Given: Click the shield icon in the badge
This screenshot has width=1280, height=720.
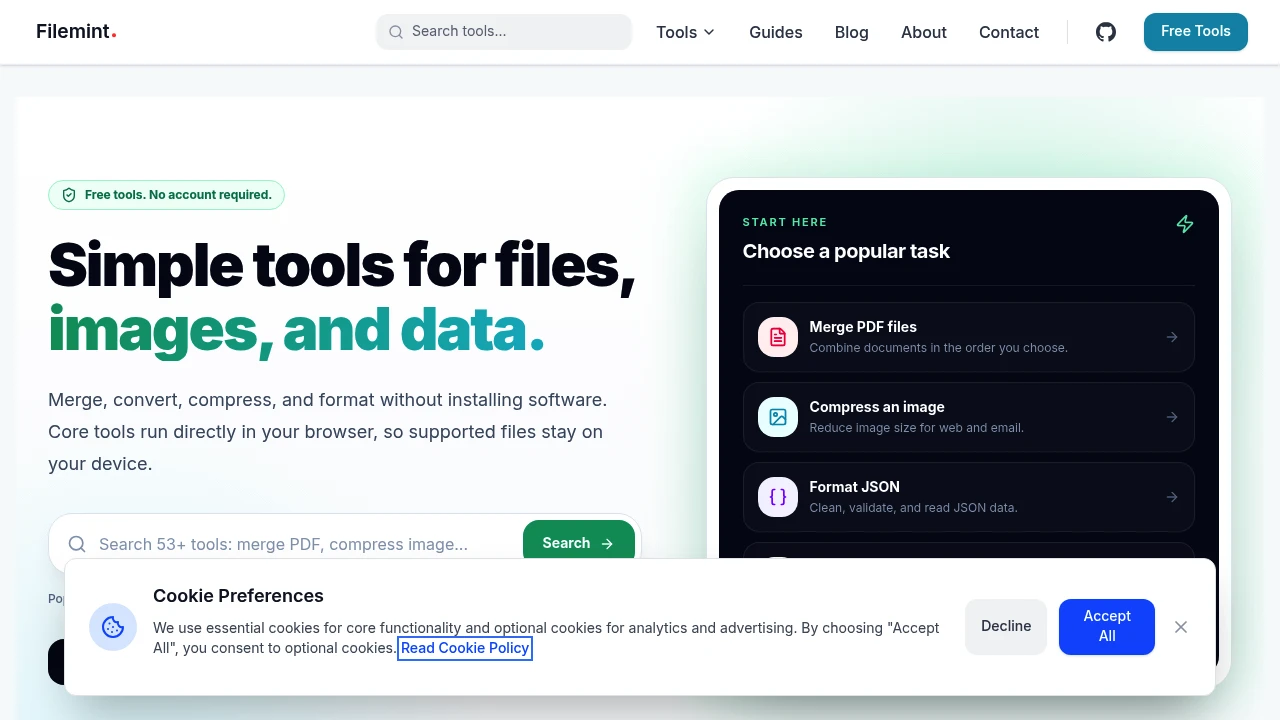Looking at the screenshot, I should (69, 195).
